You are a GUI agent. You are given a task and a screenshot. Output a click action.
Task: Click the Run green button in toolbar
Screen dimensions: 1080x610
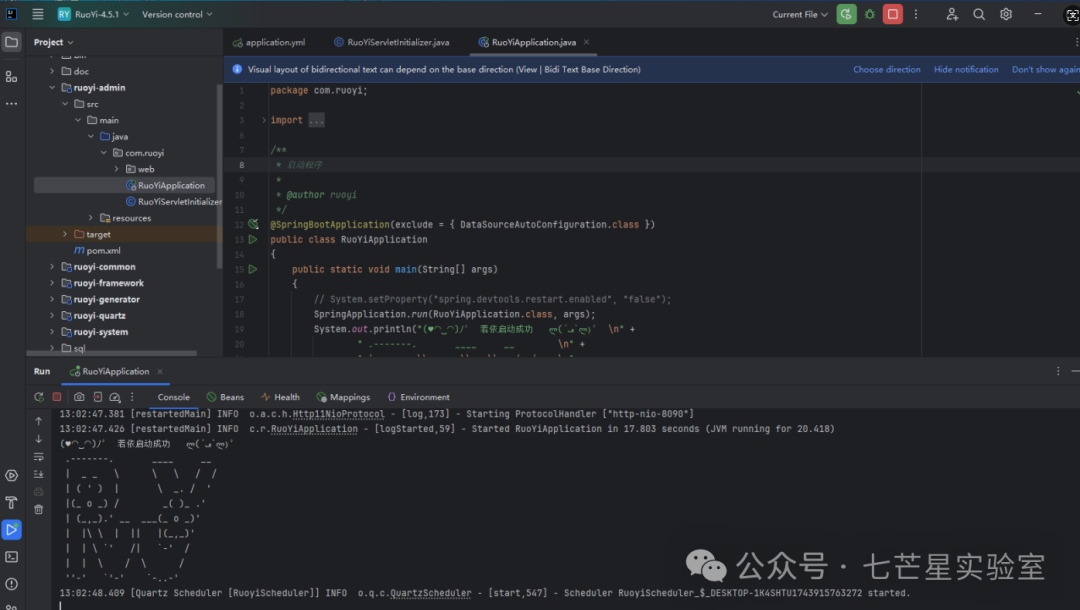(846, 14)
